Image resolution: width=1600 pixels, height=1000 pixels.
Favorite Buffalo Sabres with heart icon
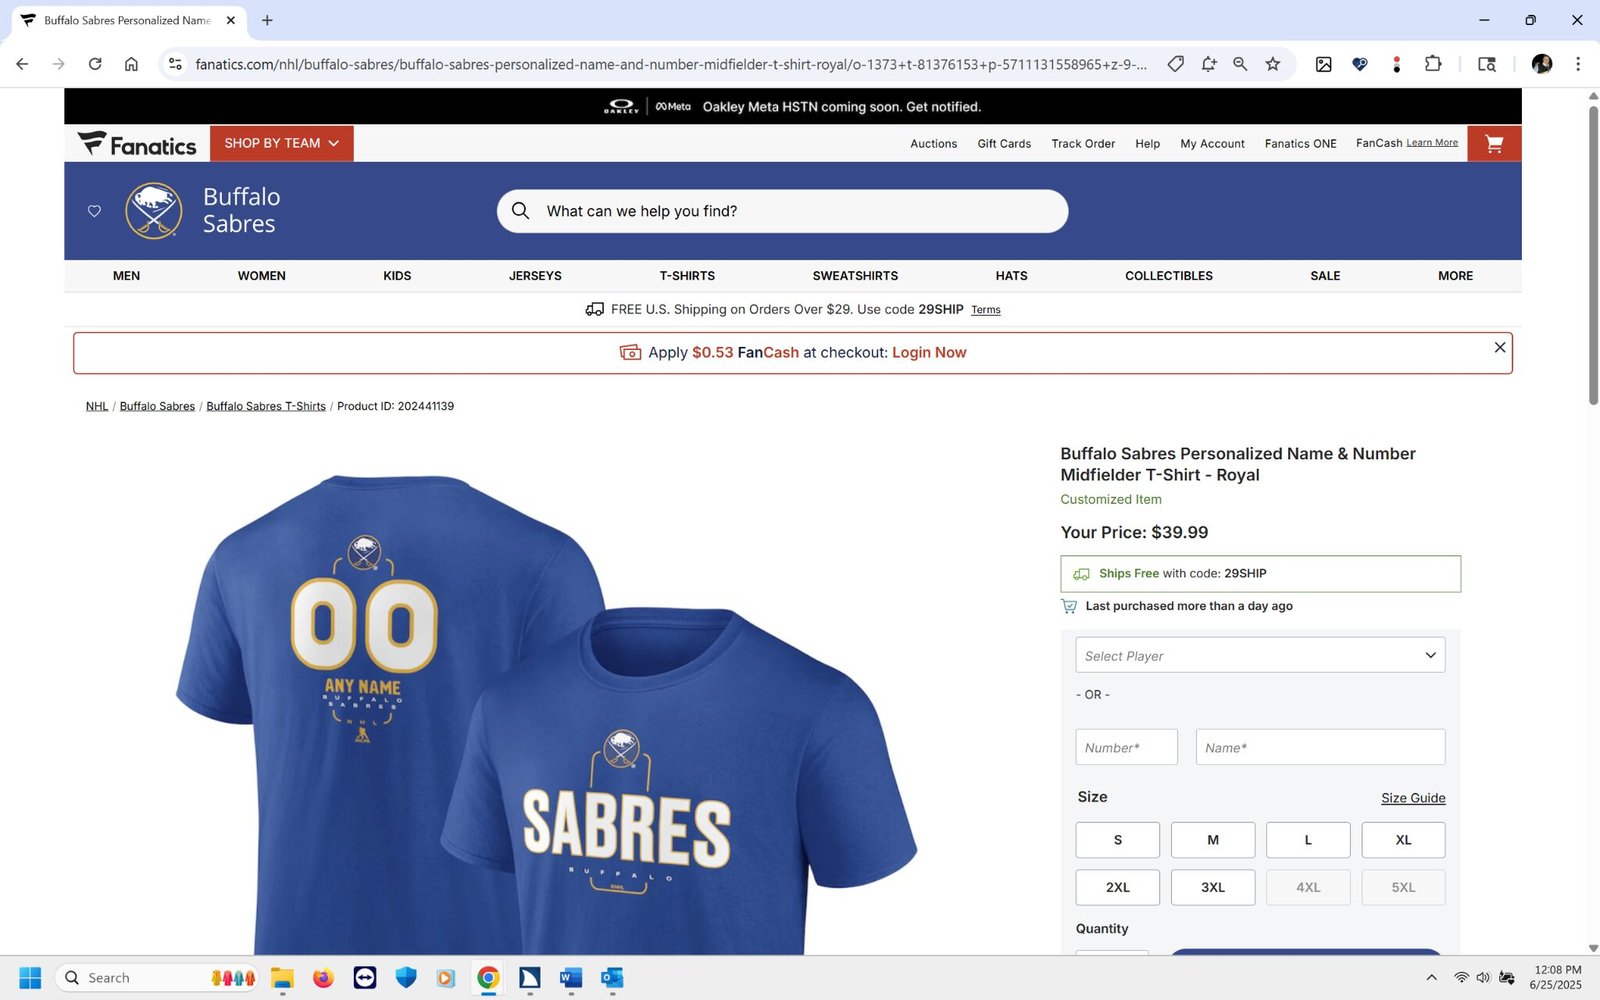(x=94, y=211)
